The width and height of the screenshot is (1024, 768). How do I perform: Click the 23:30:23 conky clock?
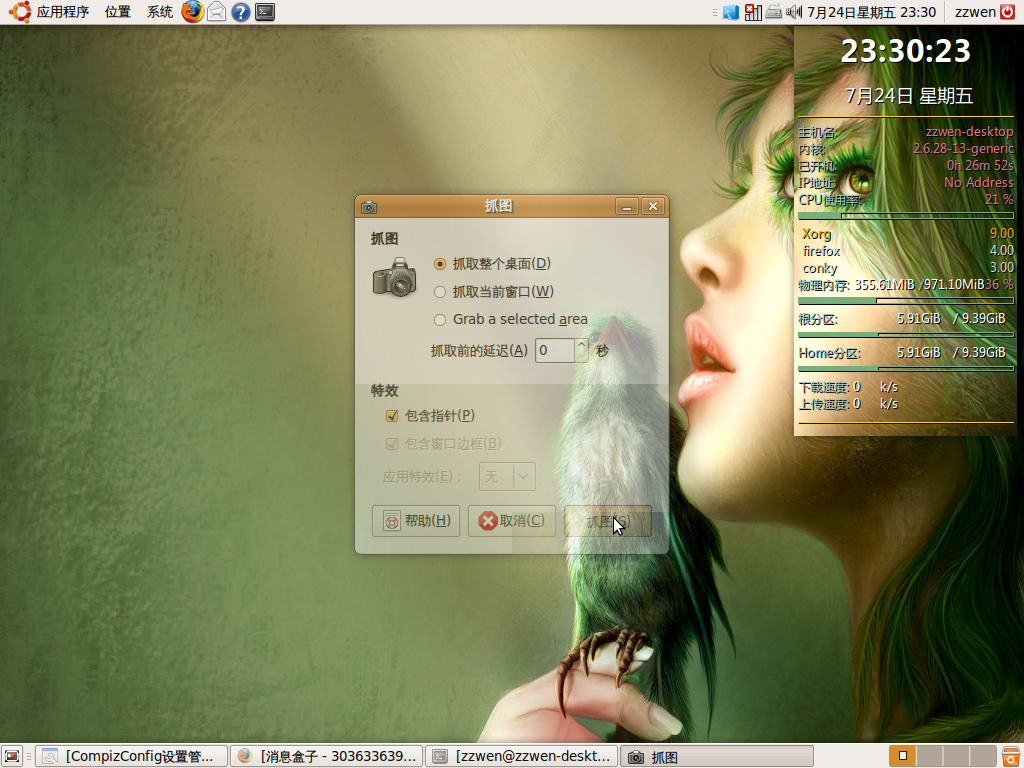point(906,51)
